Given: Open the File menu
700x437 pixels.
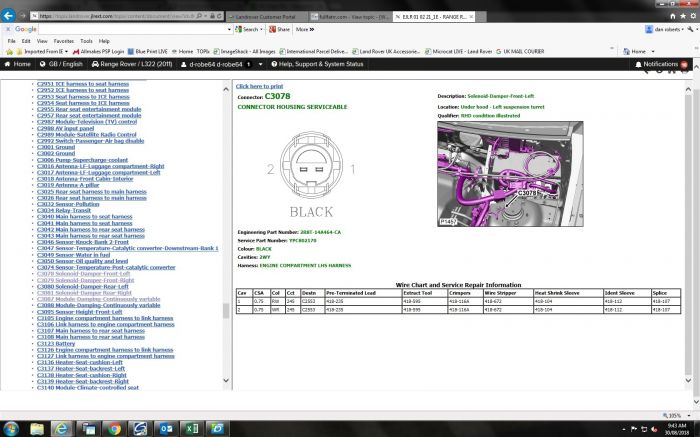Looking at the screenshot, I should (x=12, y=41).
